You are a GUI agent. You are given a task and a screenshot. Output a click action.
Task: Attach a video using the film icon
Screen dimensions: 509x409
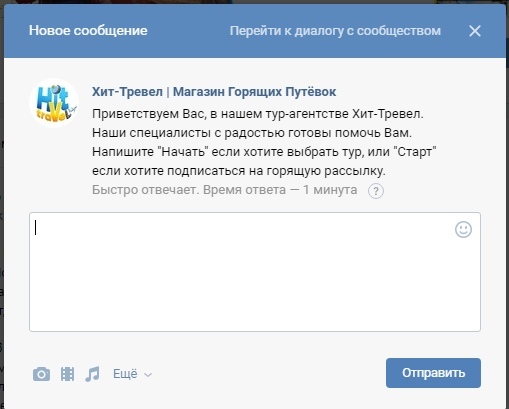(x=67, y=374)
